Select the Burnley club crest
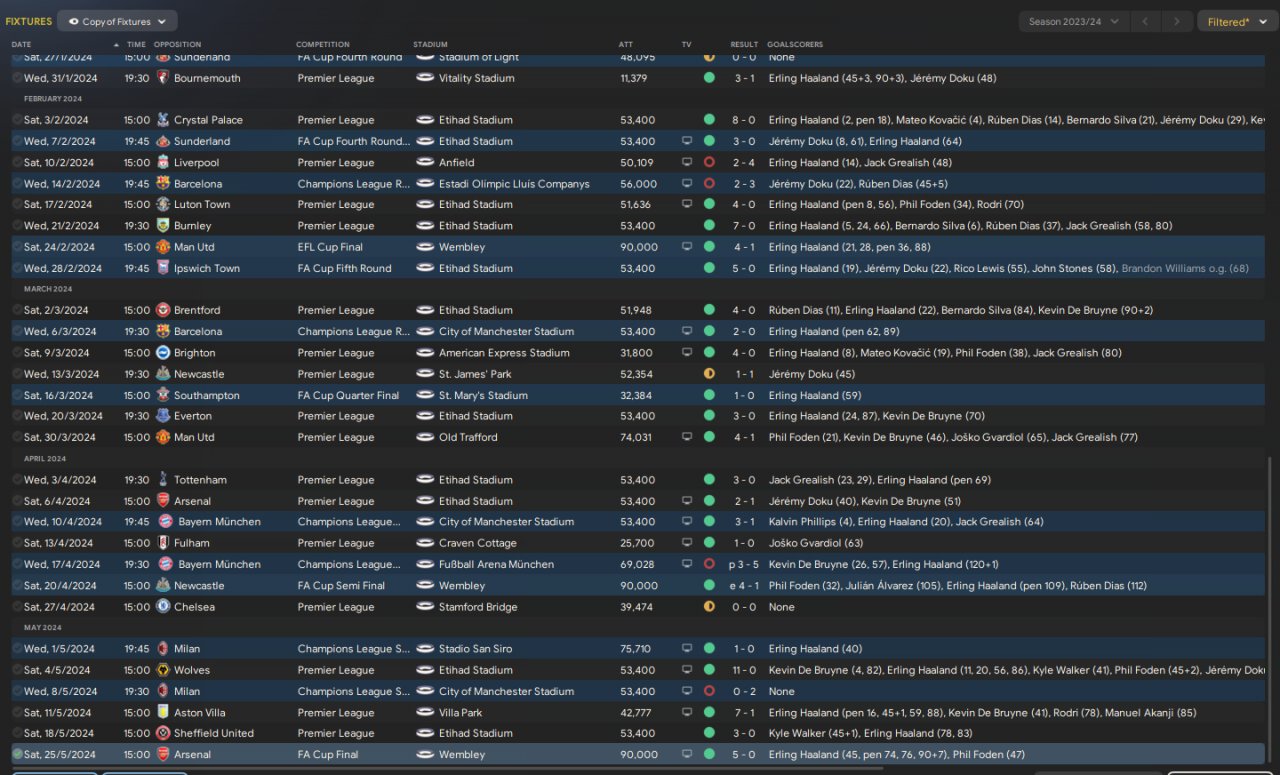This screenshot has width=1280, height=775. click(x=163, y=226)
